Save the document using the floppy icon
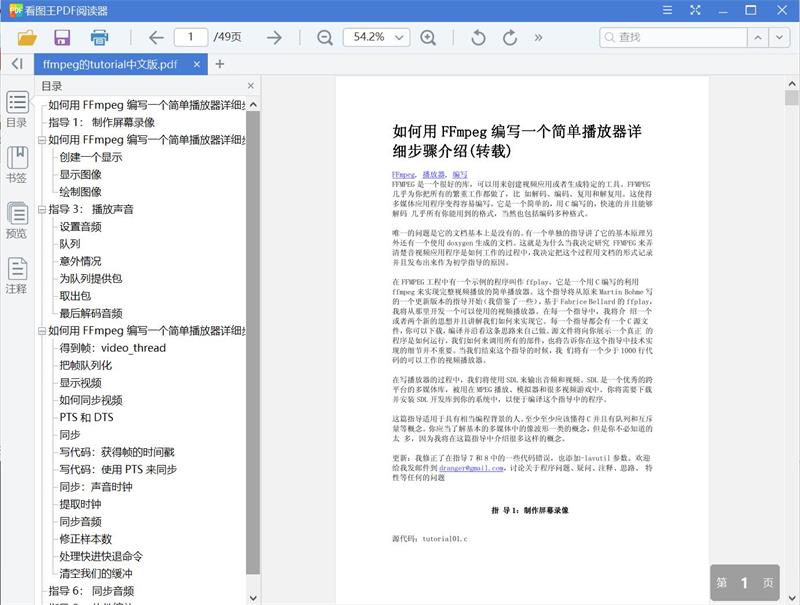 [62, 37]
